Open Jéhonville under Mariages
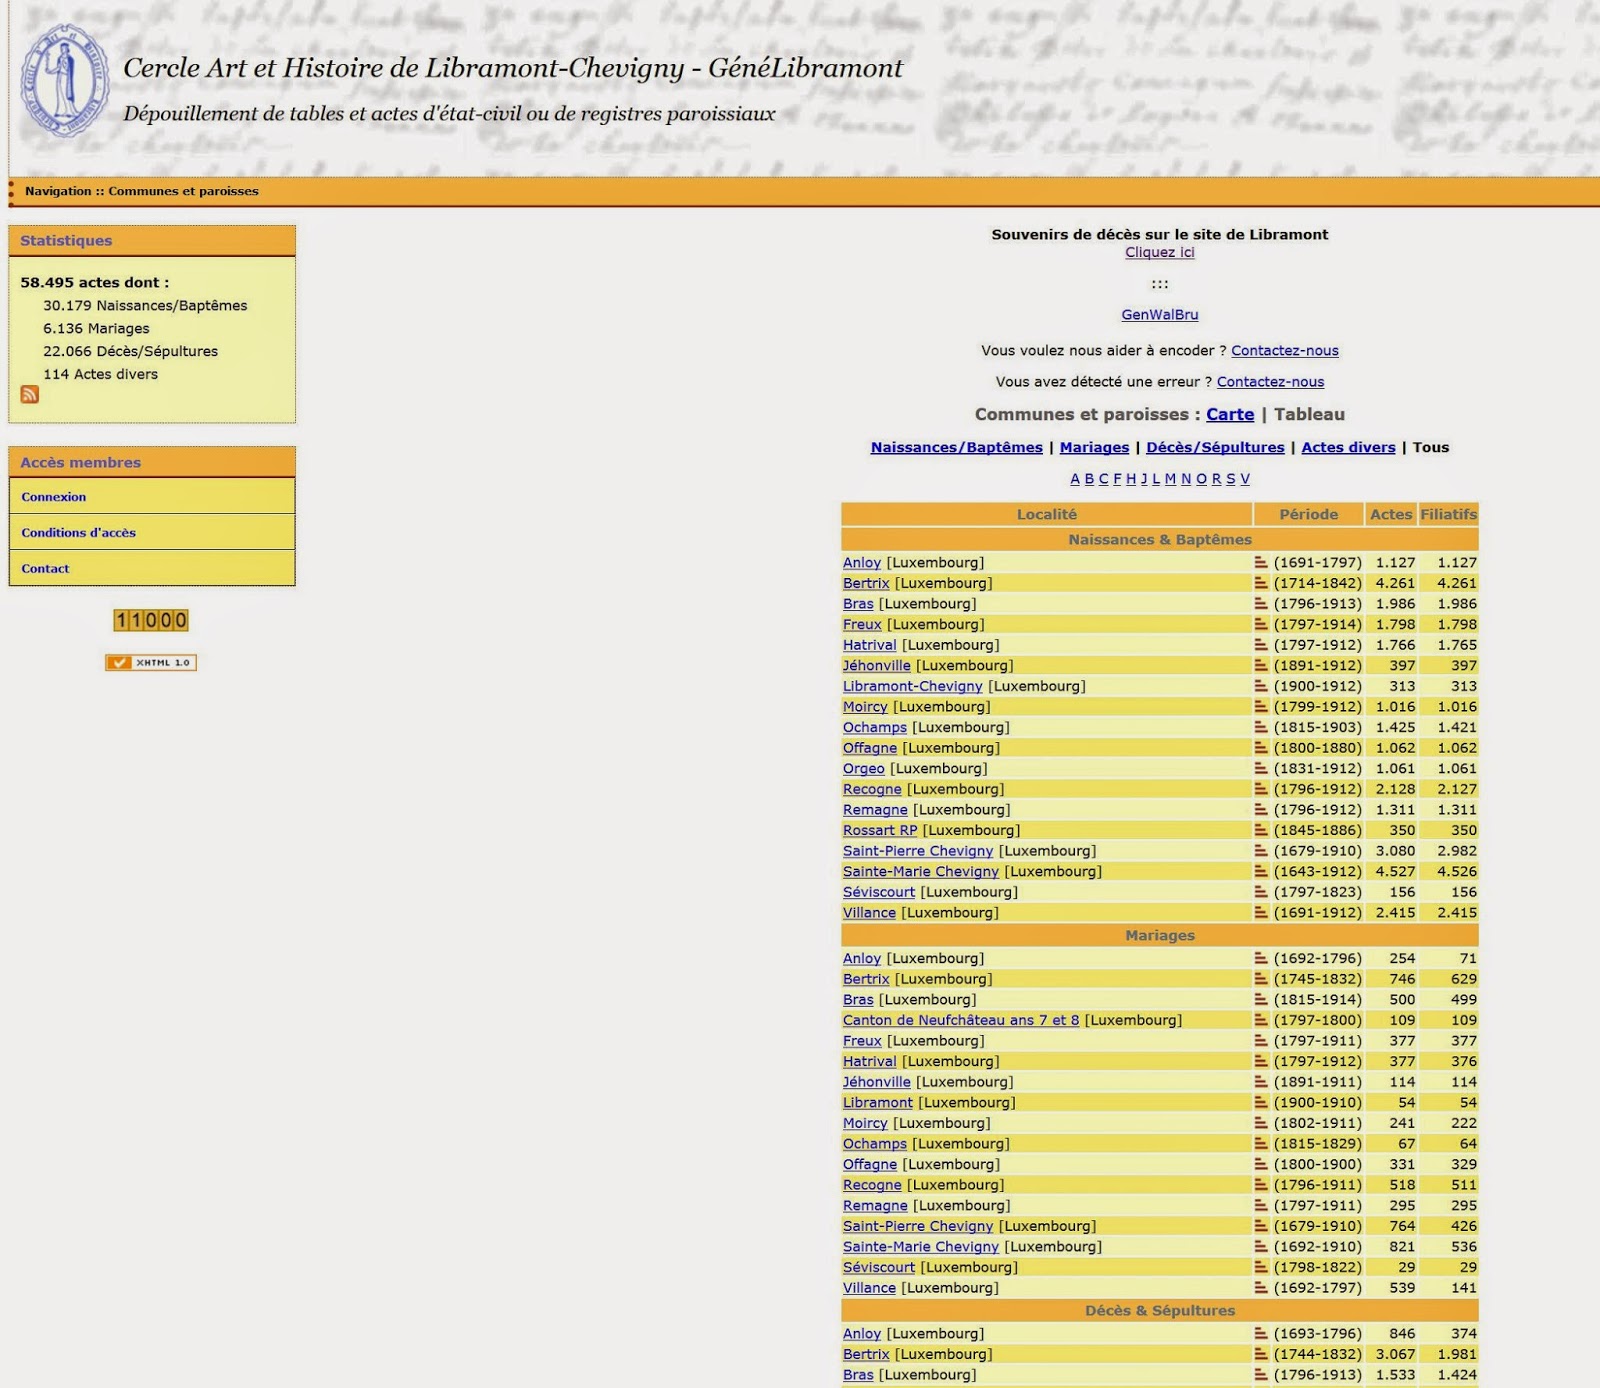1600x1388 pixels. (x=877, y=1082)
